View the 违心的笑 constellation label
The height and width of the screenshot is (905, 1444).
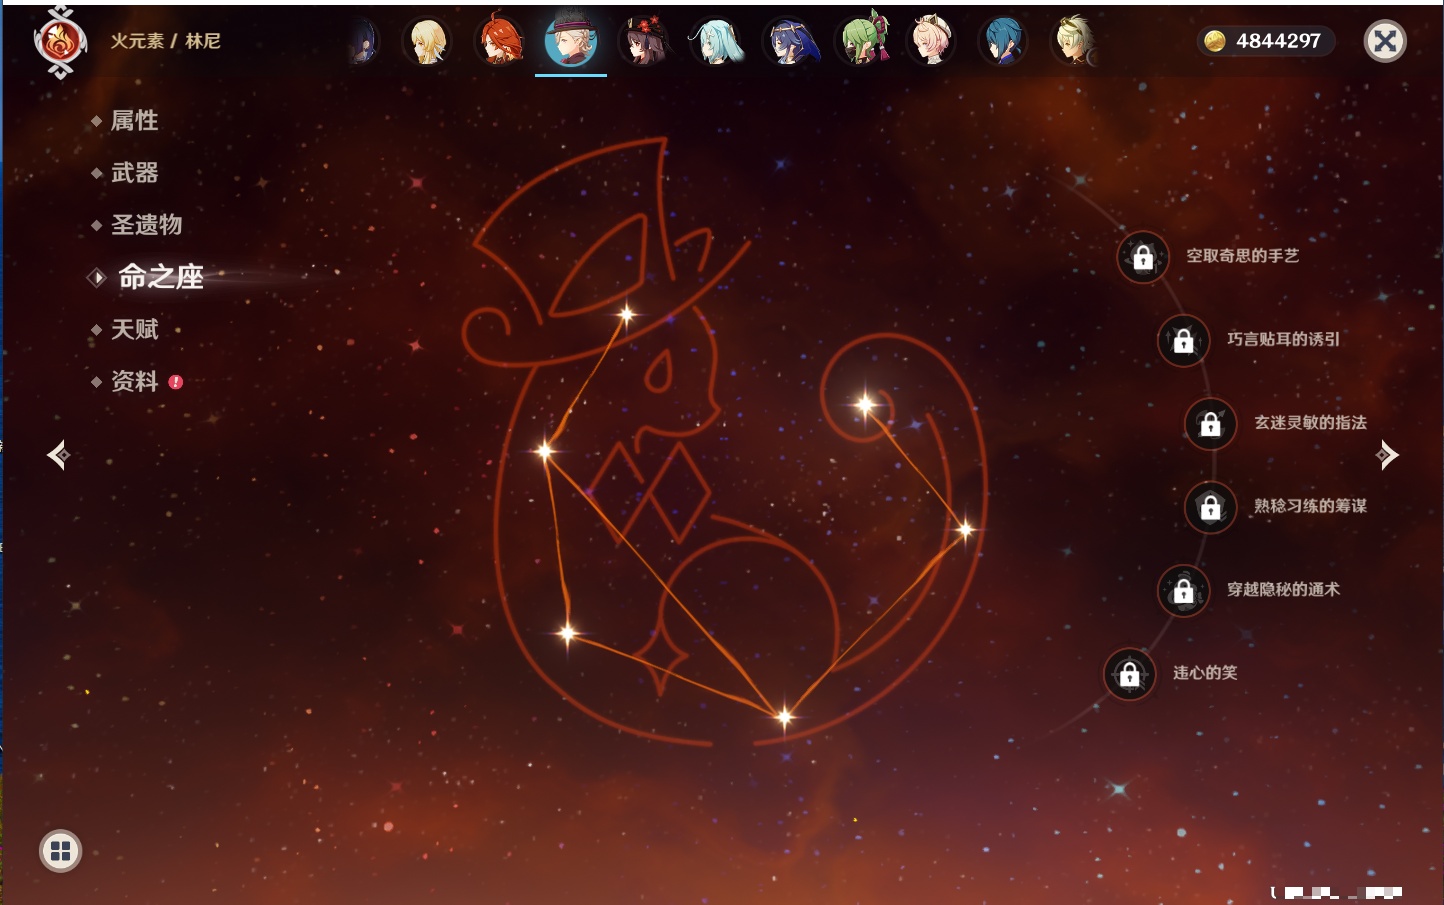pos(1205,673)
